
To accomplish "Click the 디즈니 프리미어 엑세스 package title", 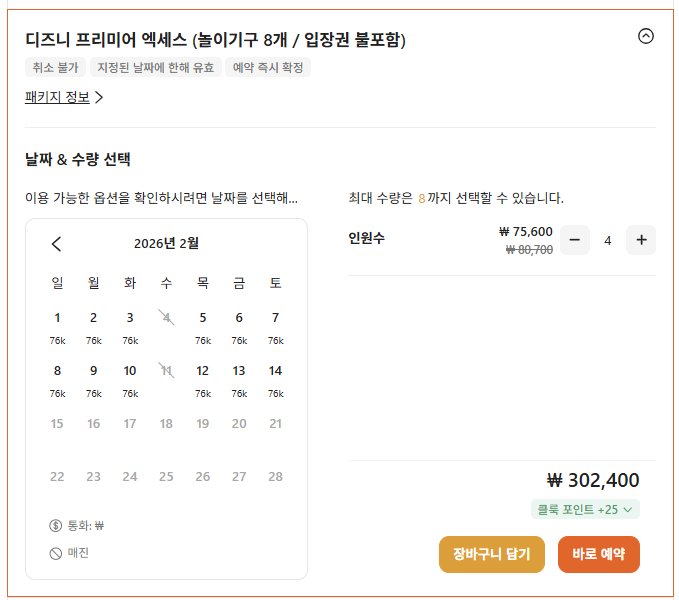I will pos(215,40).
